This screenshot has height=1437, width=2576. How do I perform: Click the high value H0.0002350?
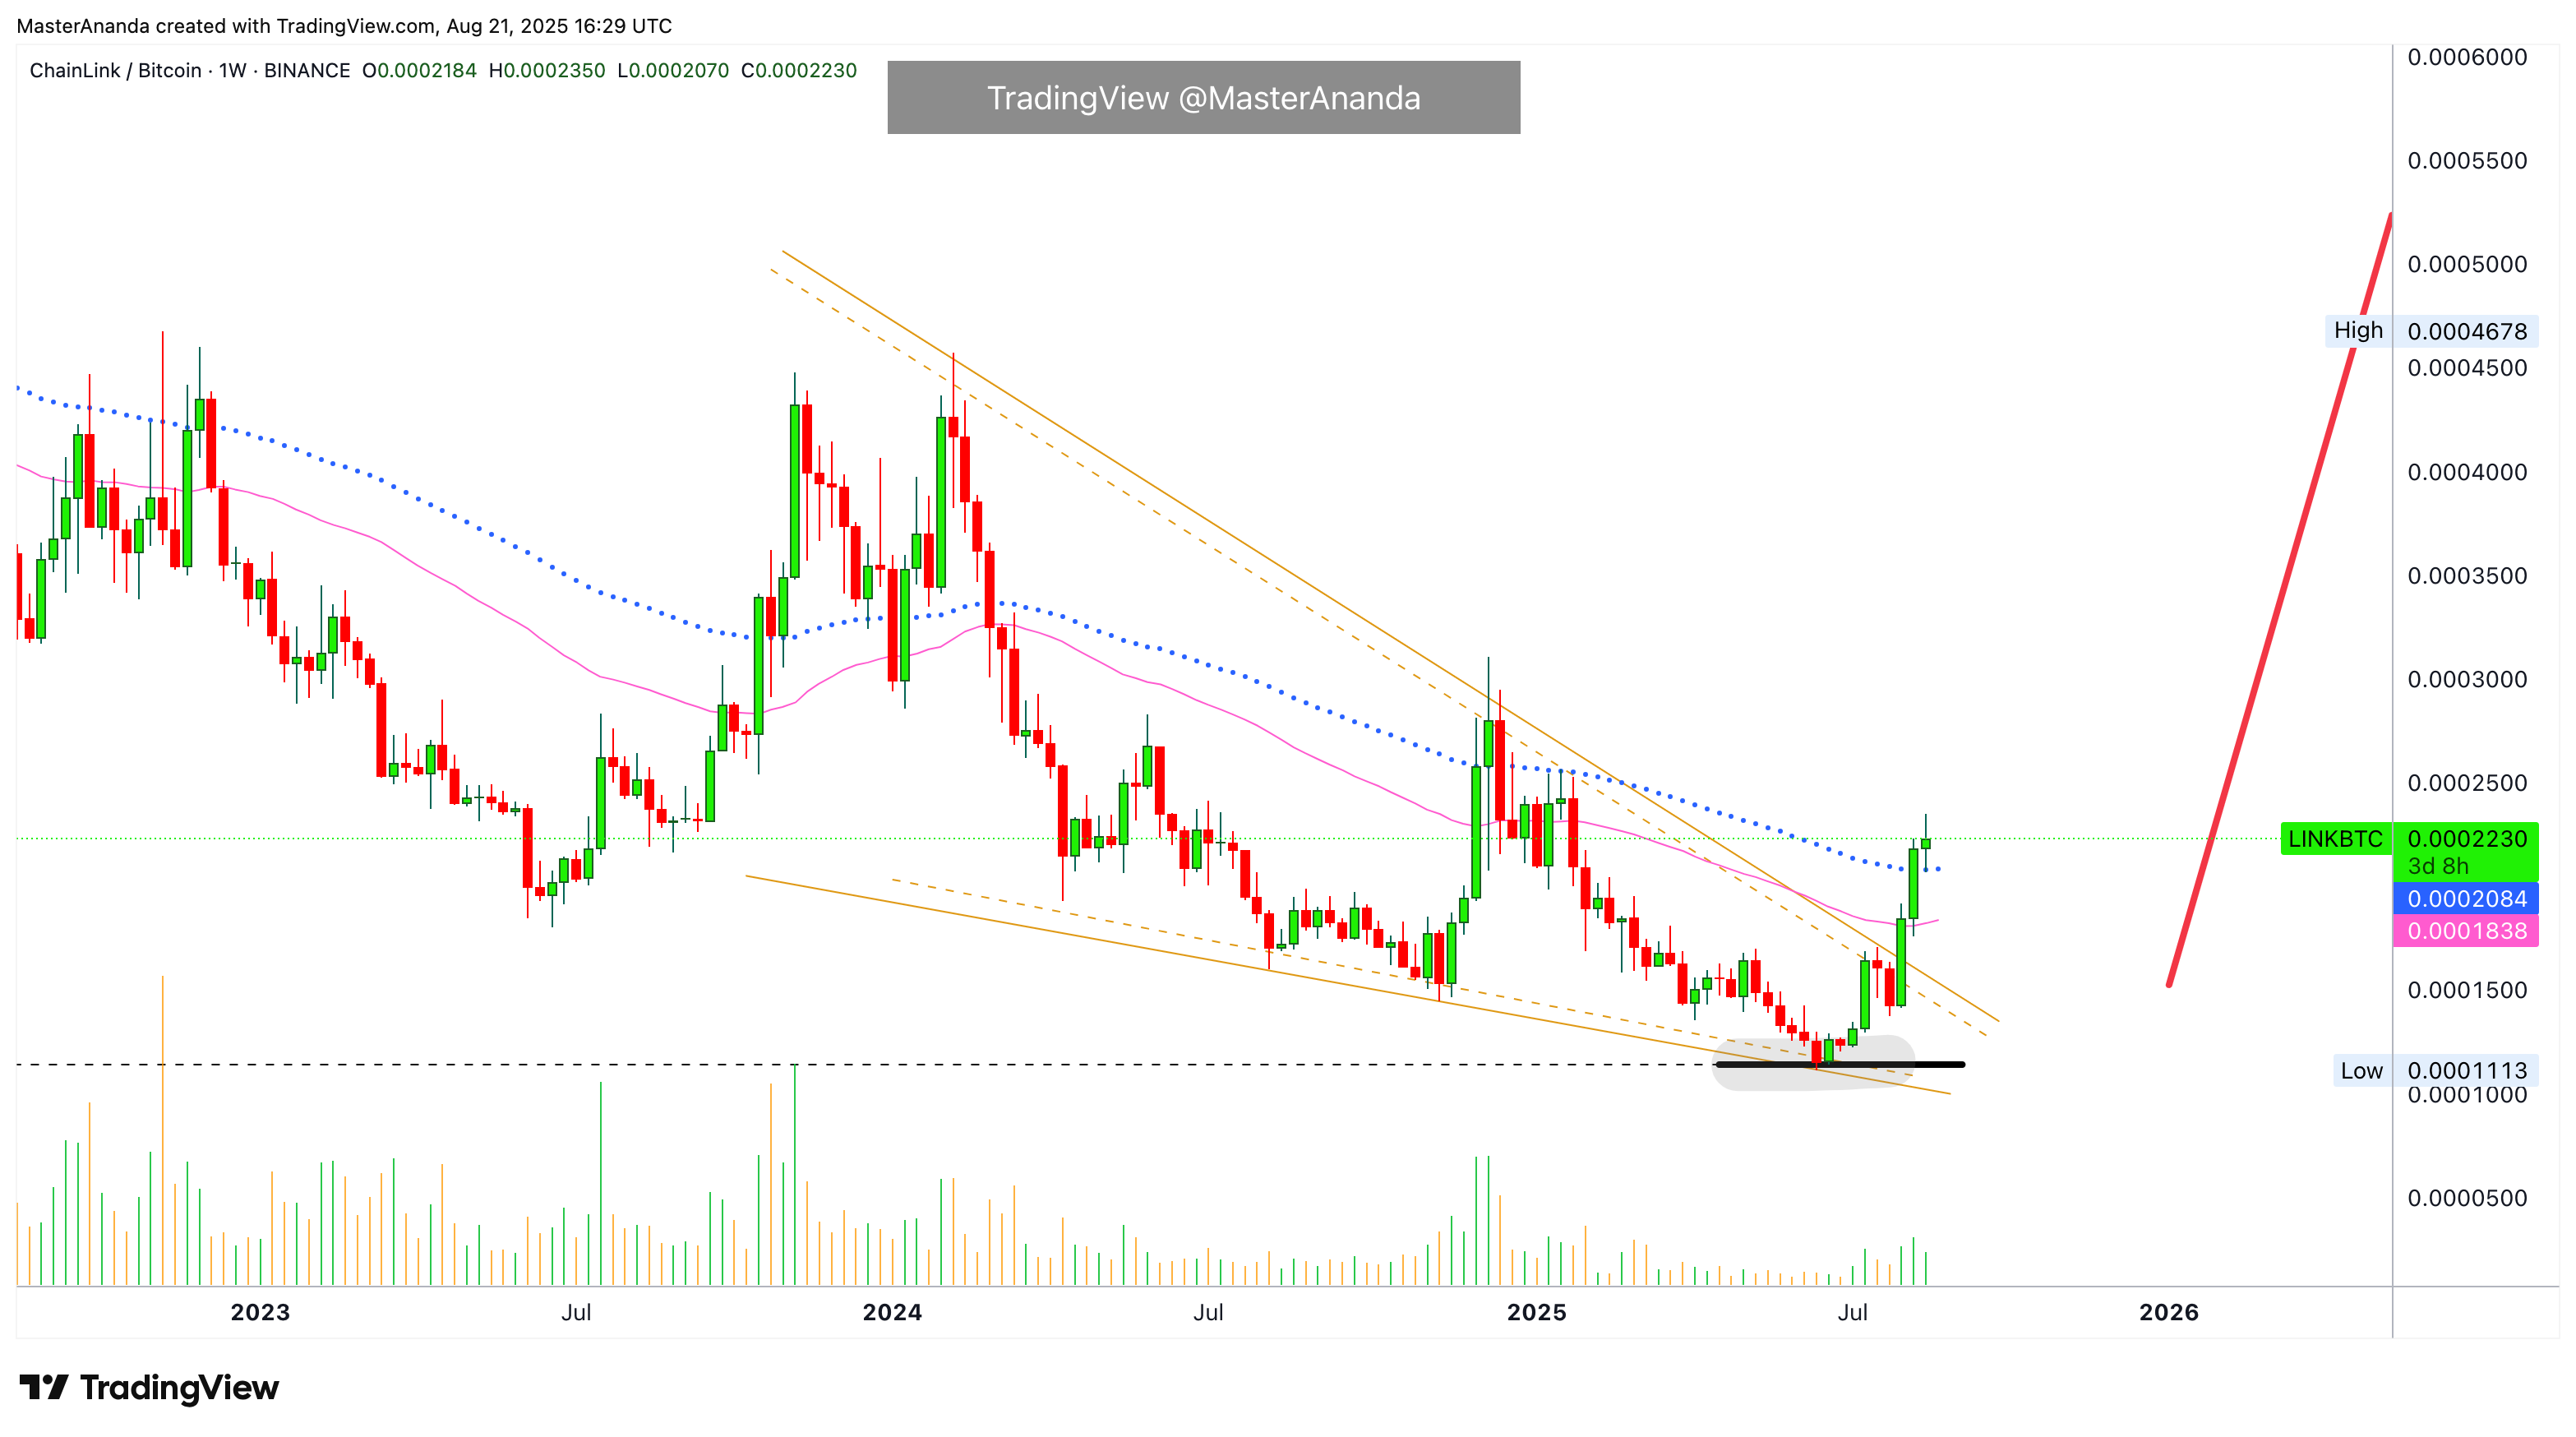click(x=547, y=71)
